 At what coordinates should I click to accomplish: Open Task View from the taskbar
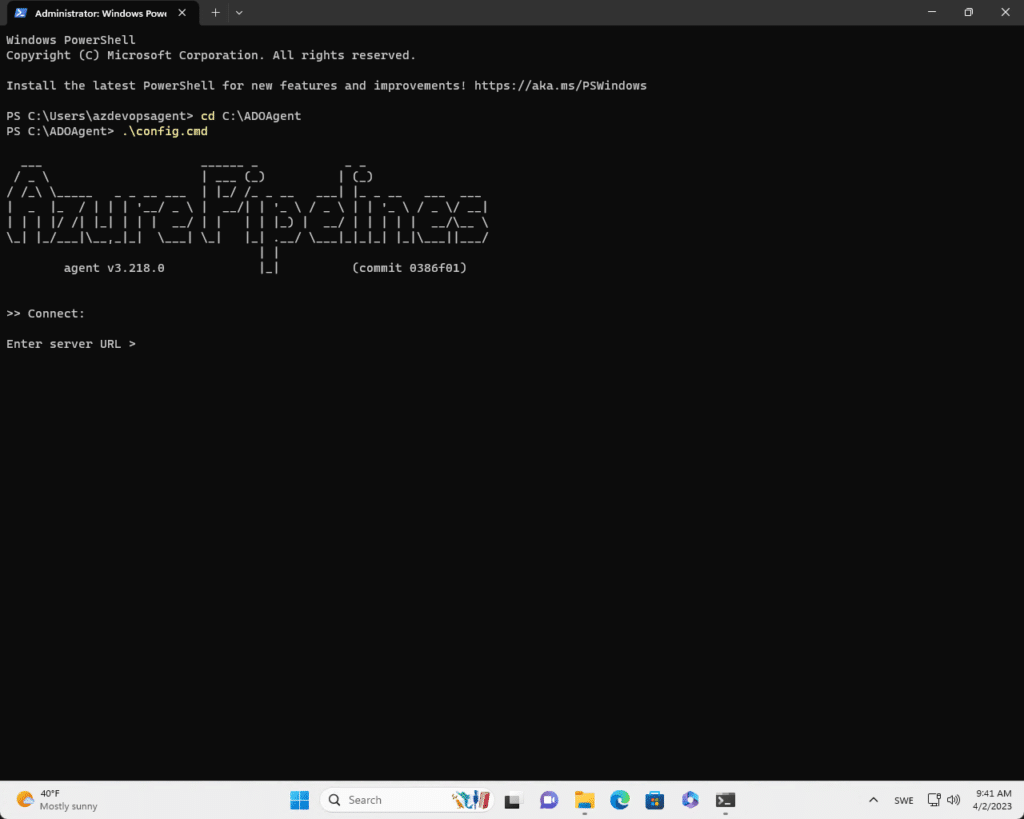point(513,800)
